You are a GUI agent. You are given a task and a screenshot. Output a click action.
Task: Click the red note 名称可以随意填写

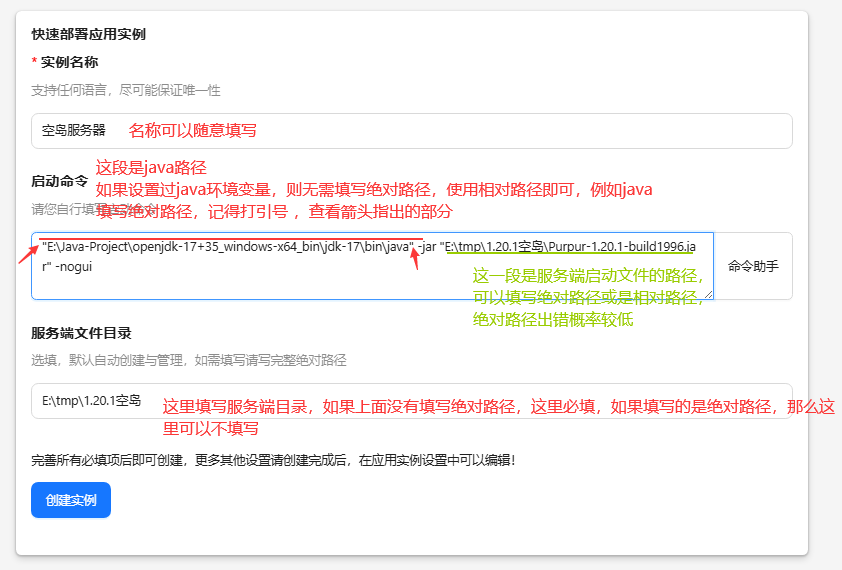click(192, 131)
